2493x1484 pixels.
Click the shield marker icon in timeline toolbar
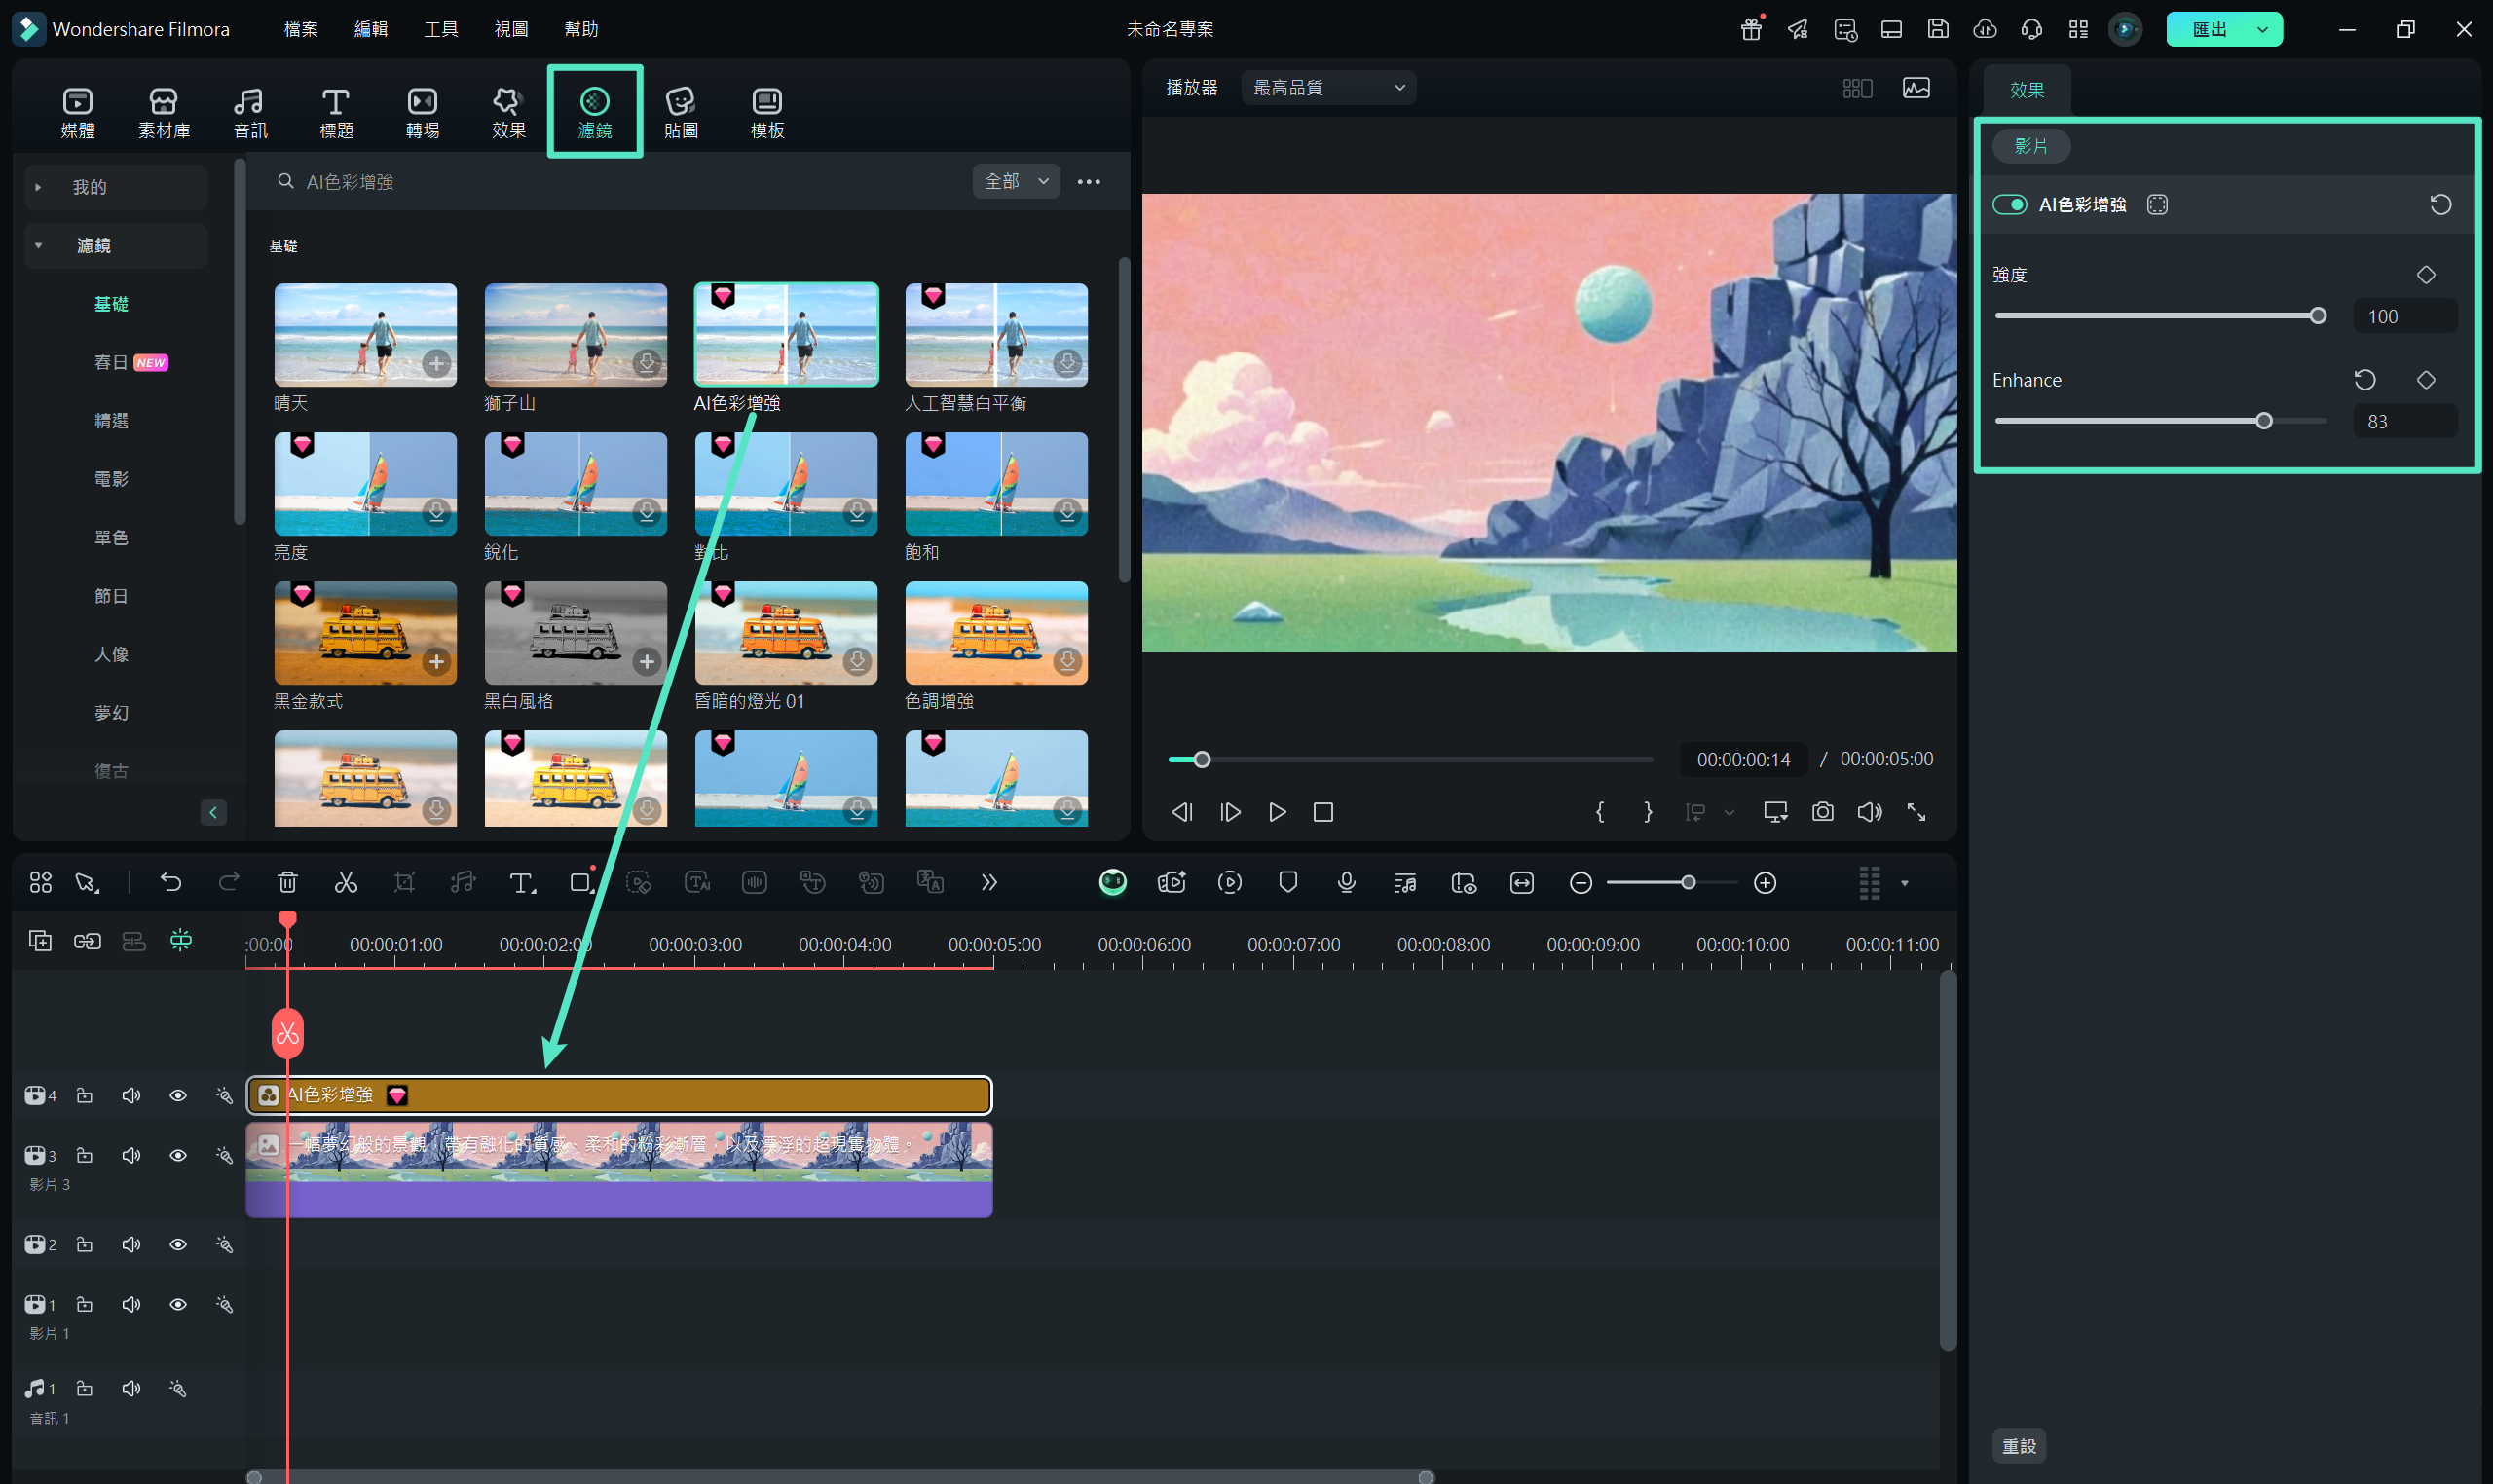[x=1288, y=882]
